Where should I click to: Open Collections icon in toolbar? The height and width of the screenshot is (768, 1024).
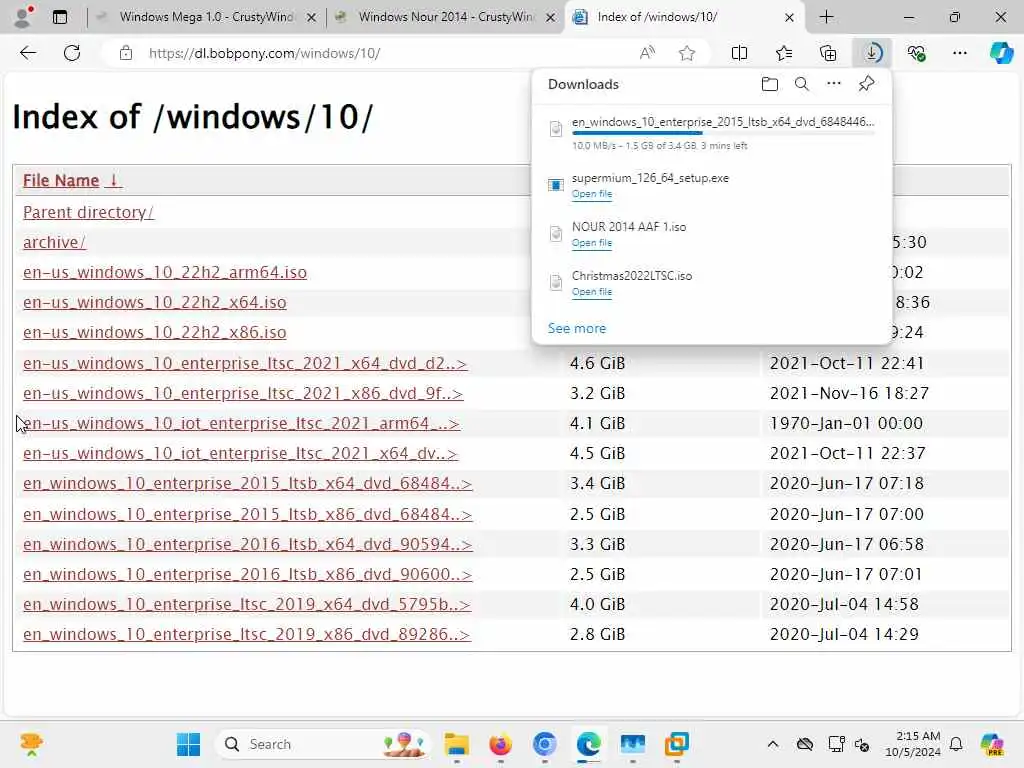tap(827, 53)
